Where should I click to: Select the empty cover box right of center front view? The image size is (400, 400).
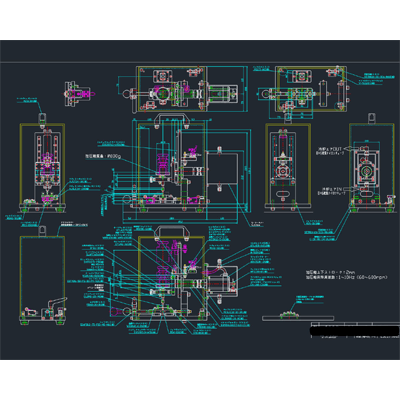[x=222, y=168]
